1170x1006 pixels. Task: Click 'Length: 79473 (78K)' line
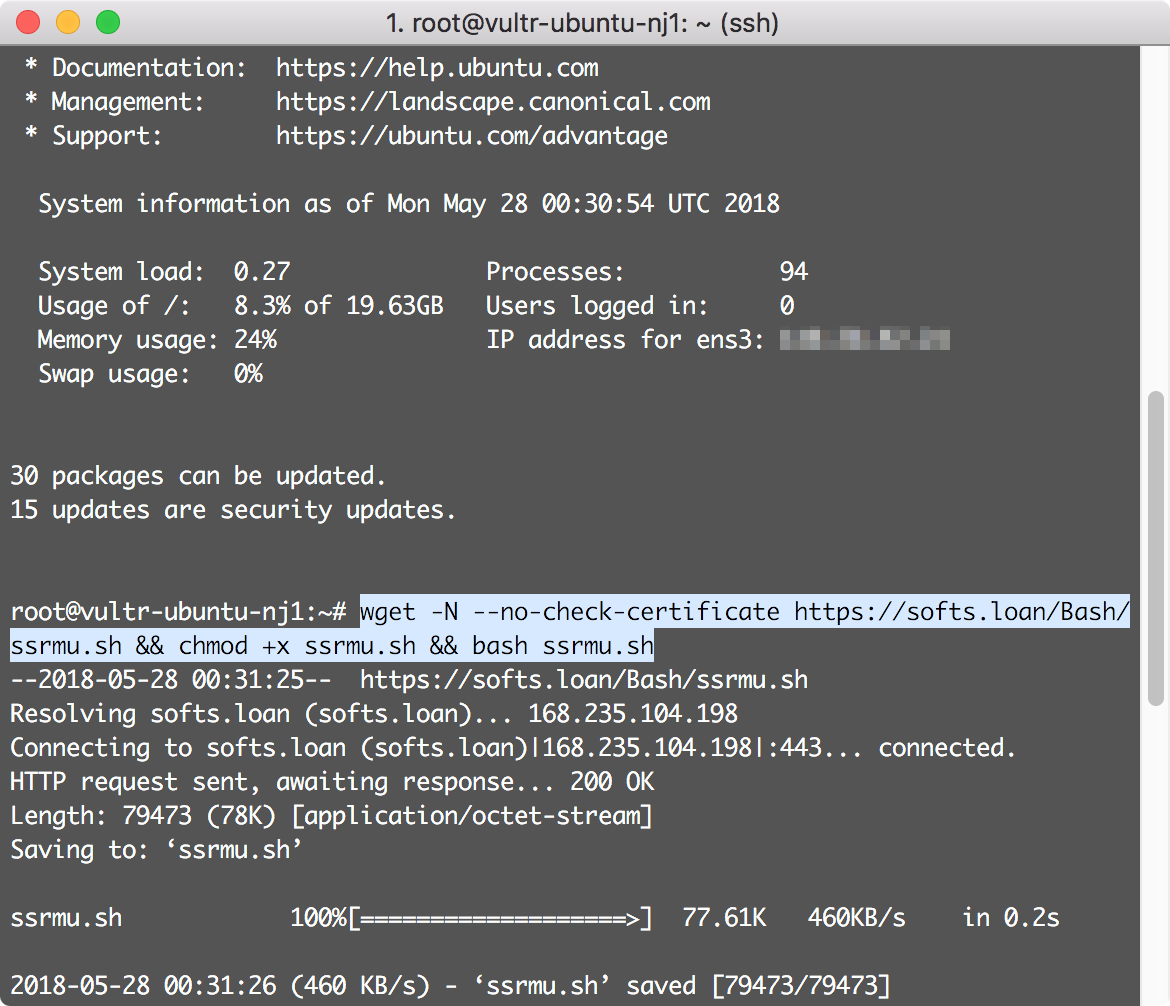(x=331, y=816)
